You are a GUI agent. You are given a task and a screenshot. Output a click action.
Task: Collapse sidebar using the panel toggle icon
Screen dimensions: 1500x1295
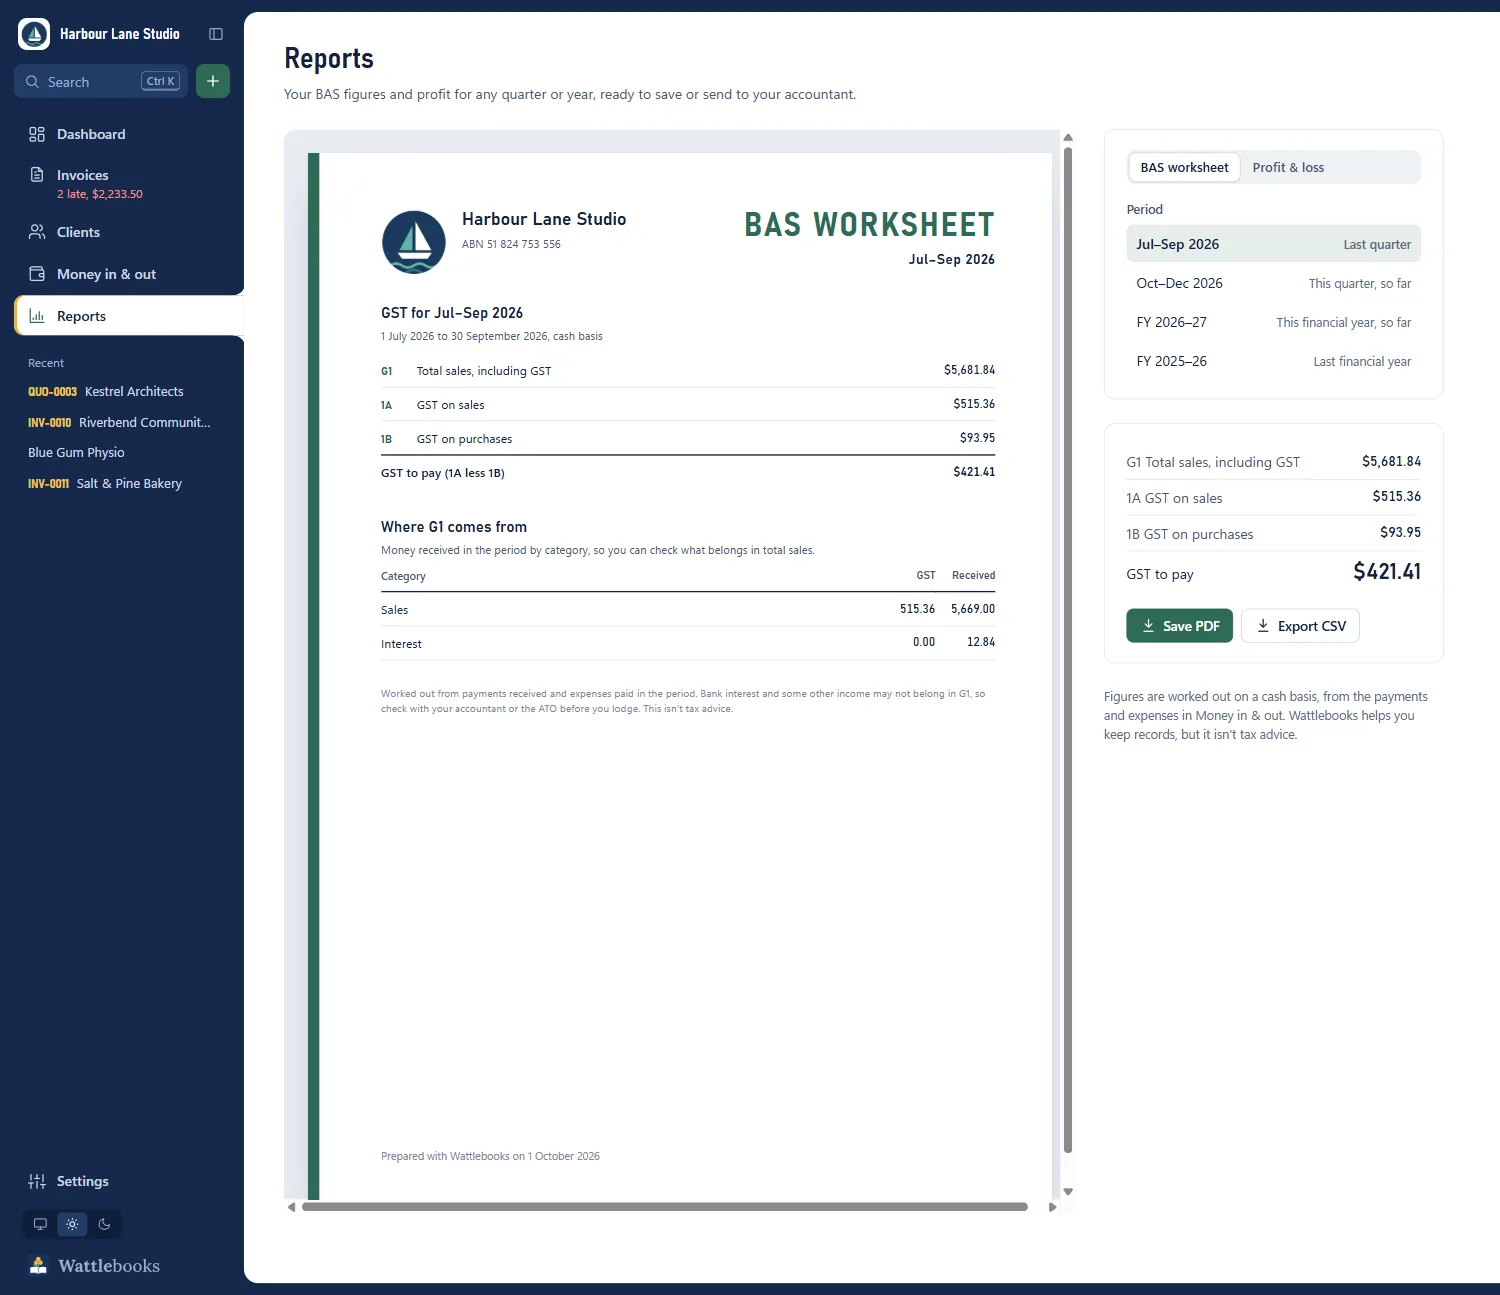tap(215, 34)
